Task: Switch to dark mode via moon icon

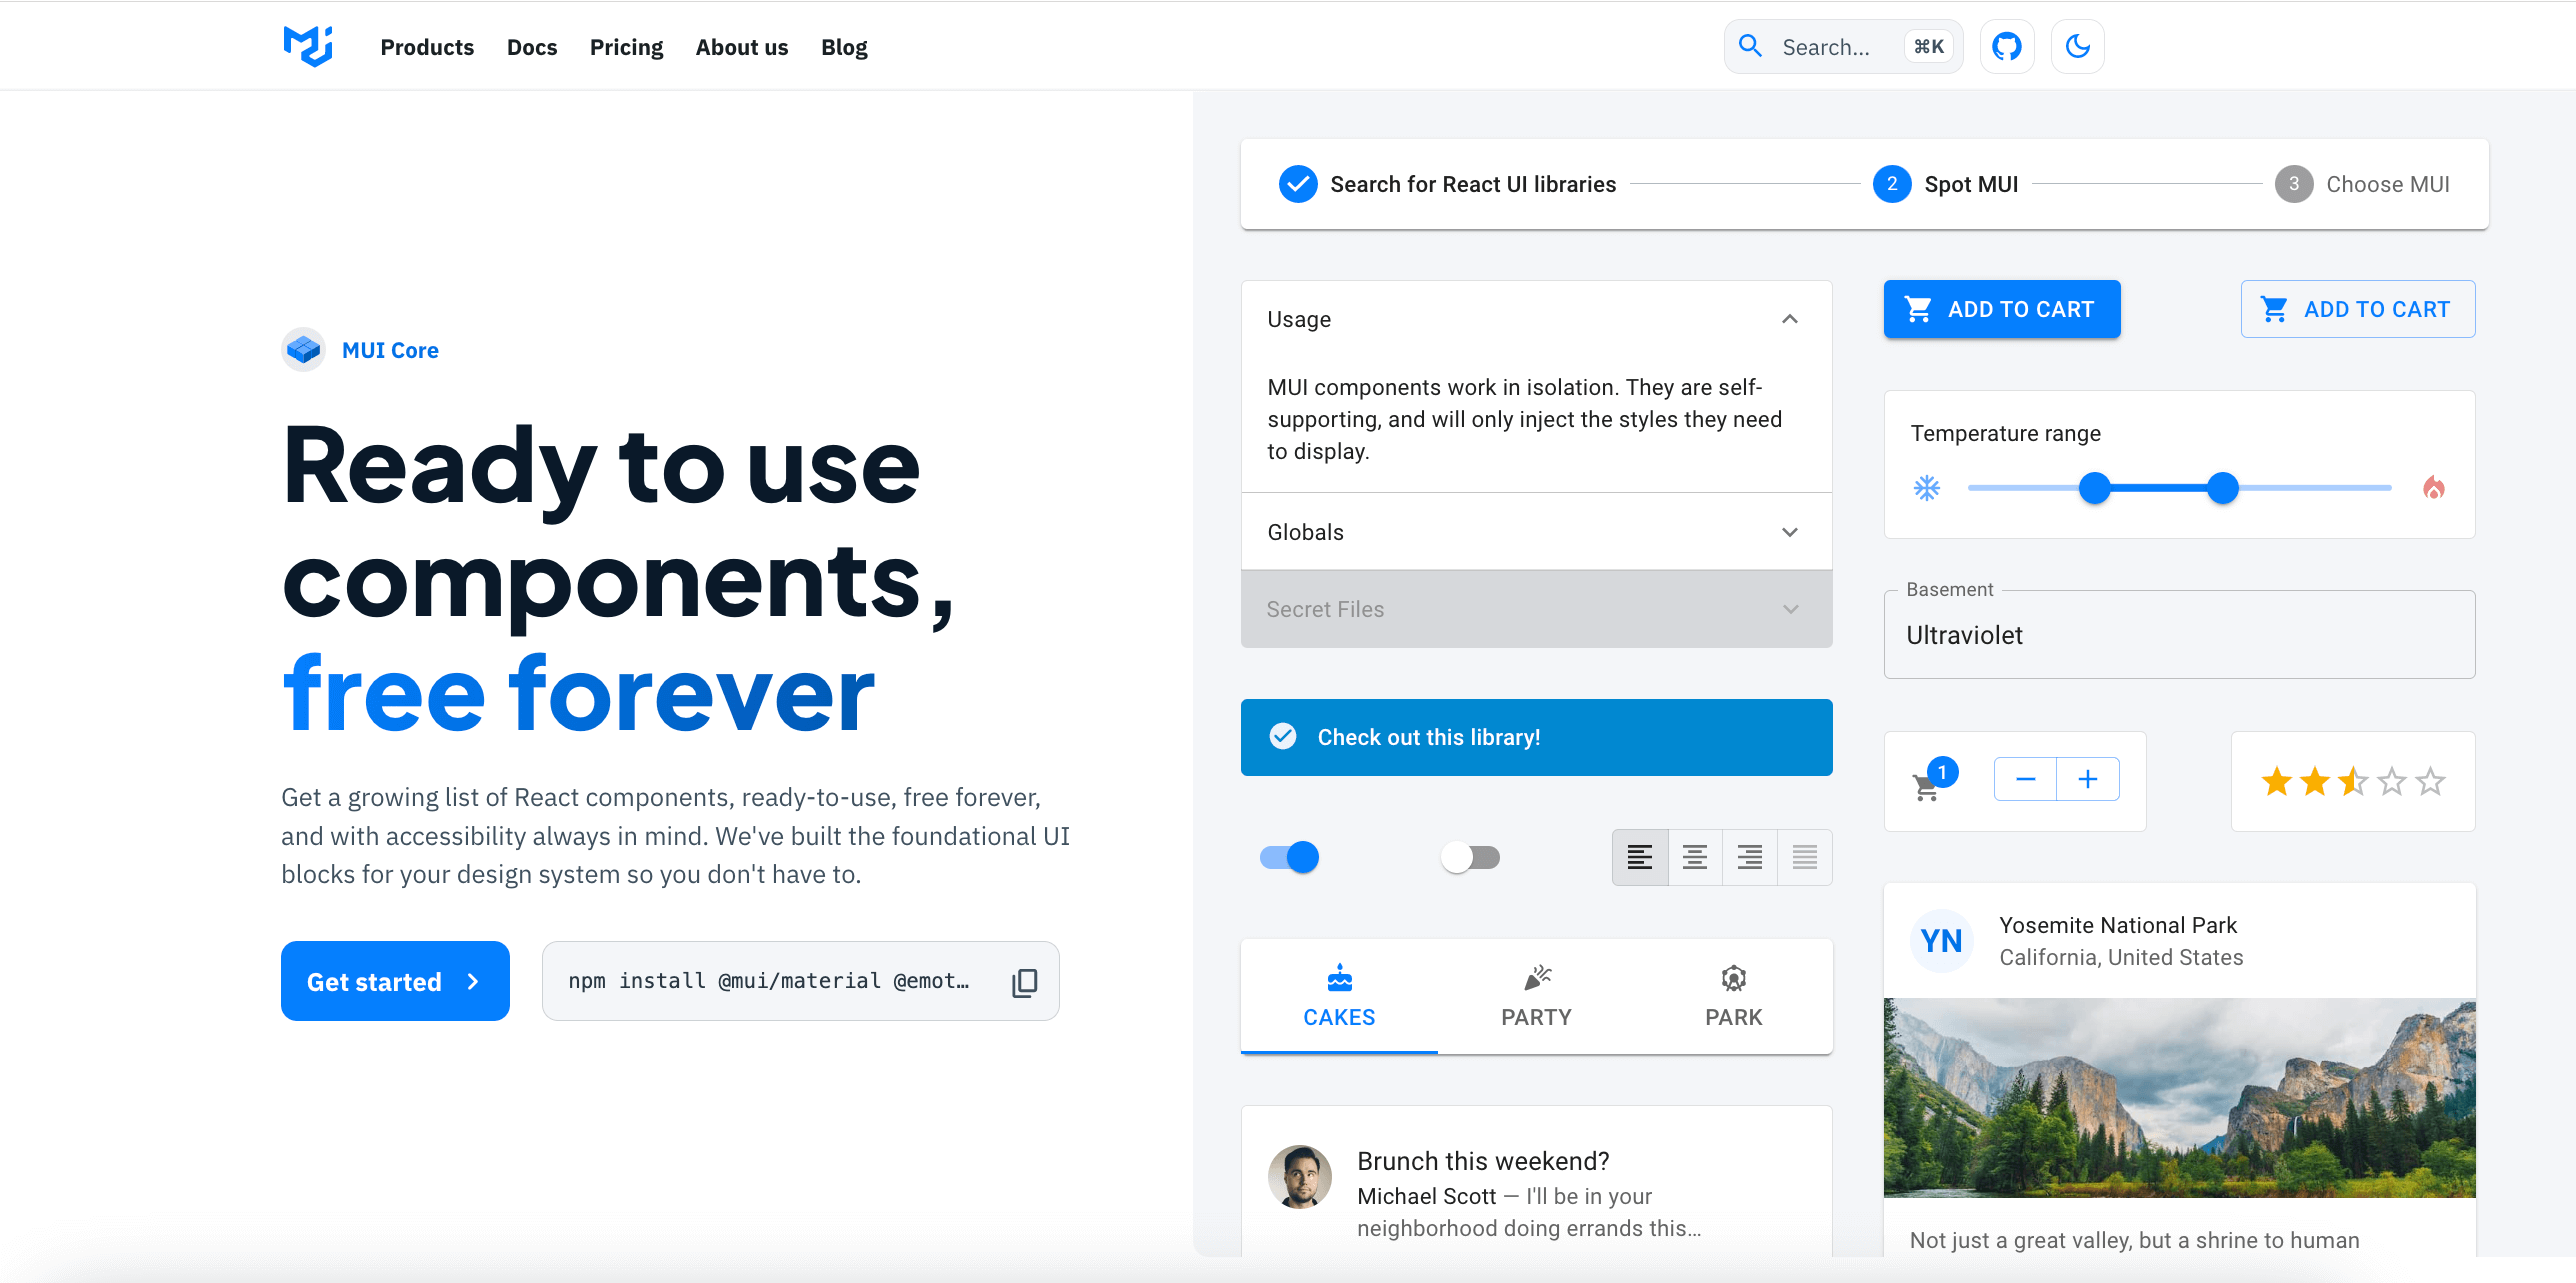Action: tap(2077, 46)
